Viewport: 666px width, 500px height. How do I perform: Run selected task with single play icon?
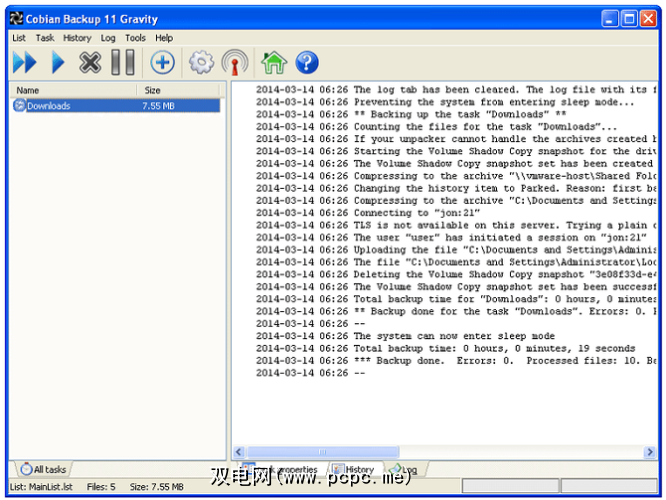coord(58,62)
